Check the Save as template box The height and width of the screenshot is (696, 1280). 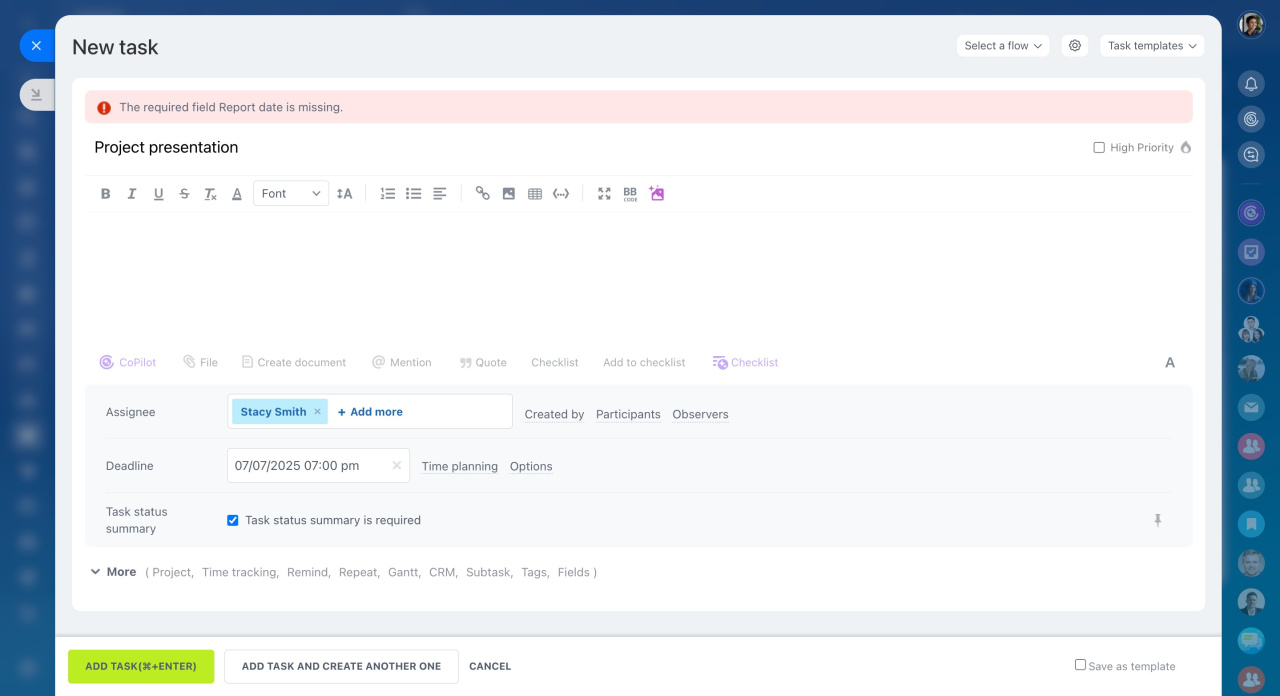1080,665
